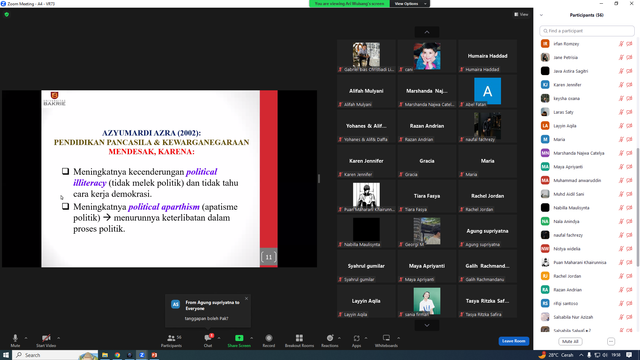Start recording with the Record button
This screenshot has width=640, height=360.
click(269, 340)
